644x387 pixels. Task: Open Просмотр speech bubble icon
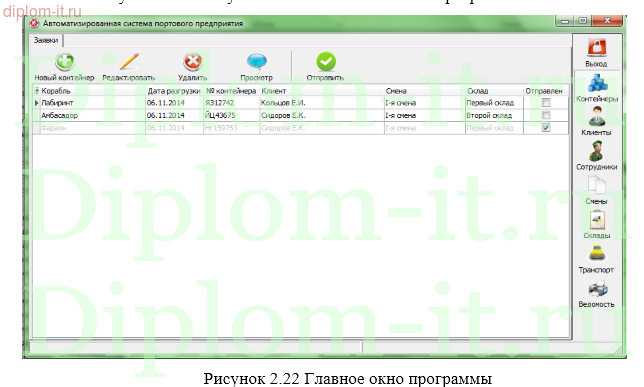[257, 62]
